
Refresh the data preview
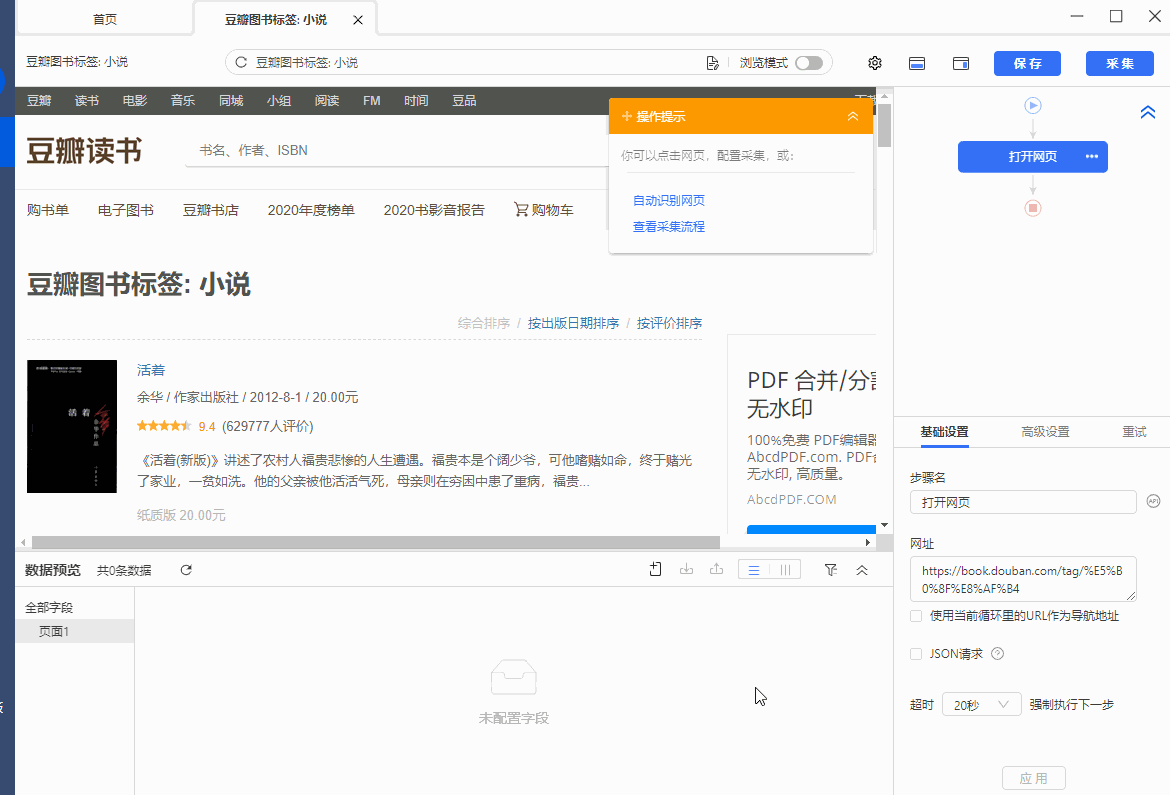click(186, 570)
